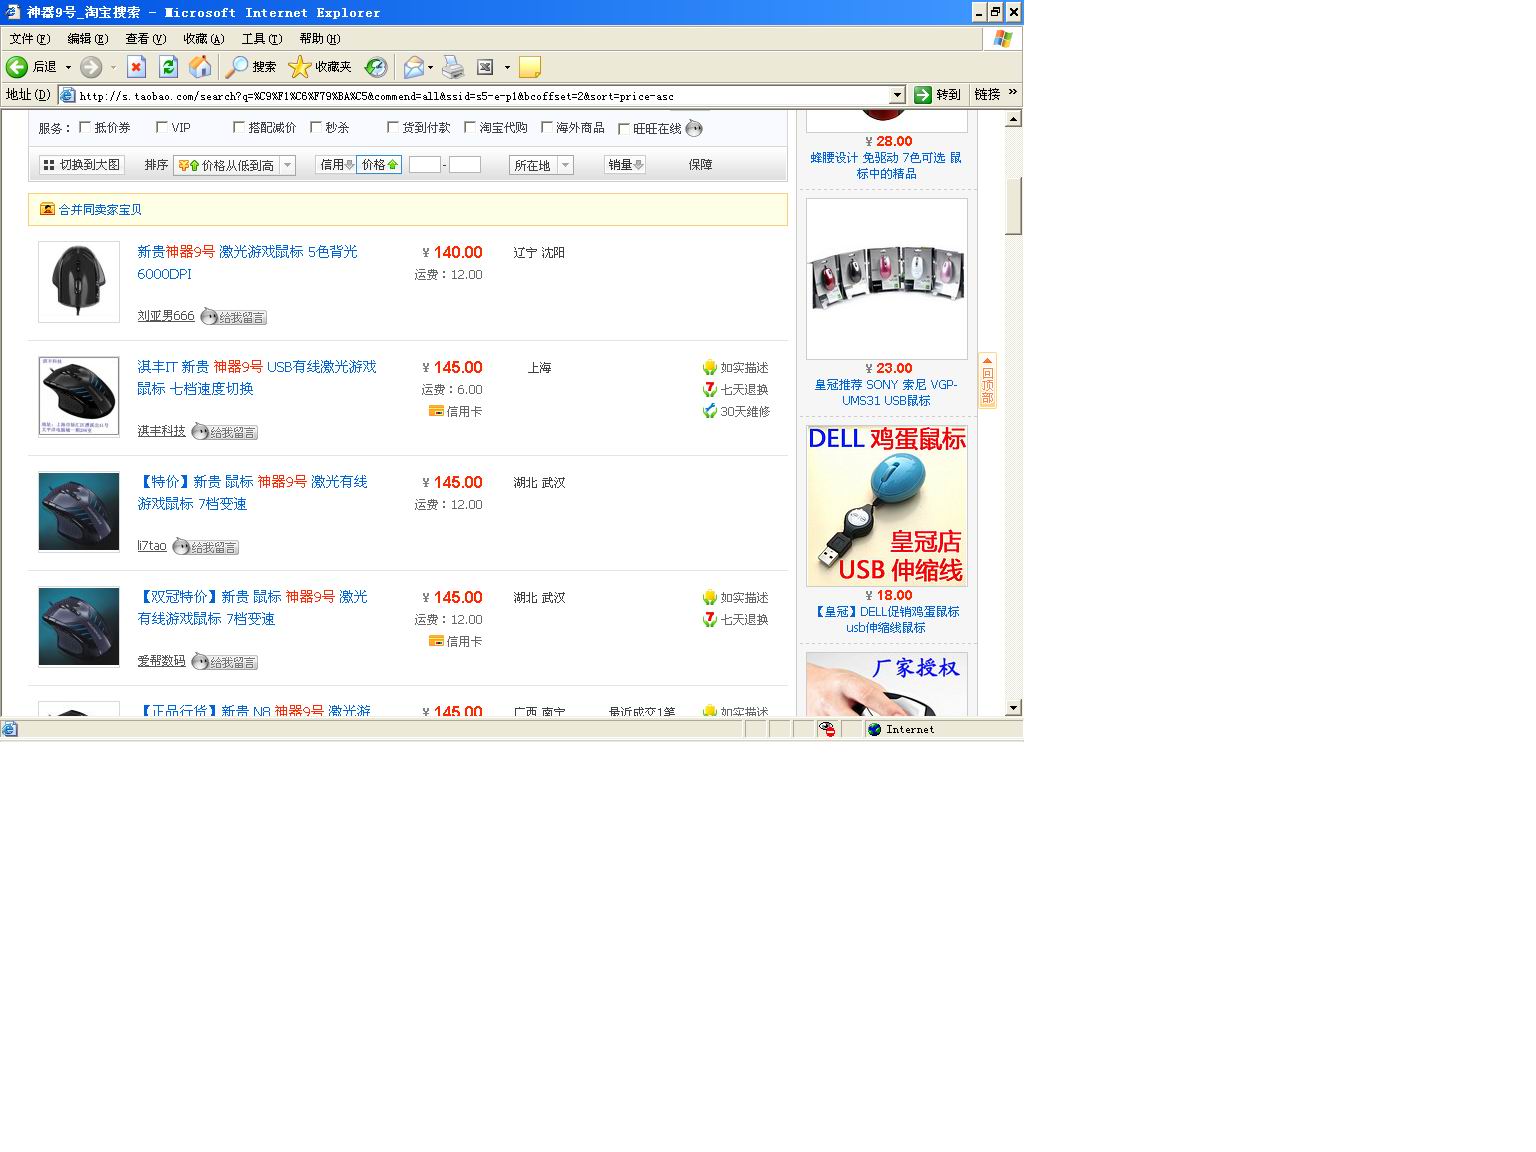Open the 编辑(E) menu
1536x1152 pixels.
(x=88, y=39)
